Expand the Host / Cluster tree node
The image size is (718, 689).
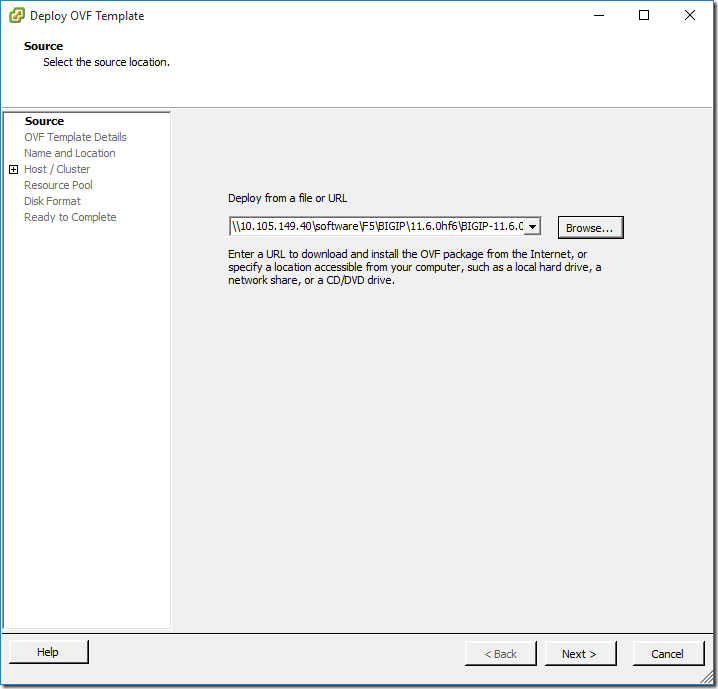[14, 170]
